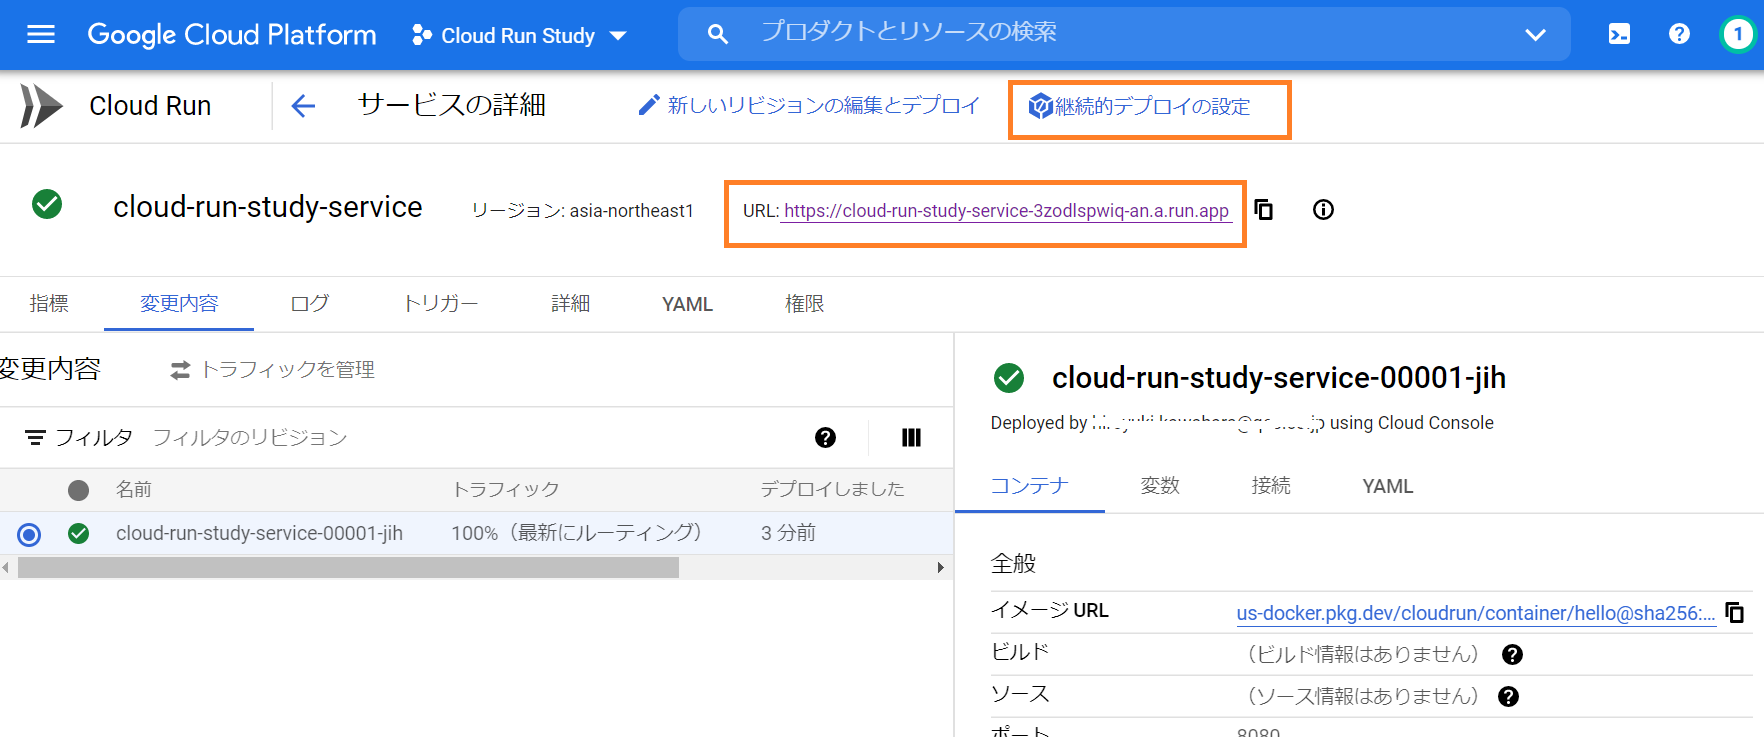Open the filter help question mark icon
This screenshot has width=1764, height=737.
(x=825, y=437)
